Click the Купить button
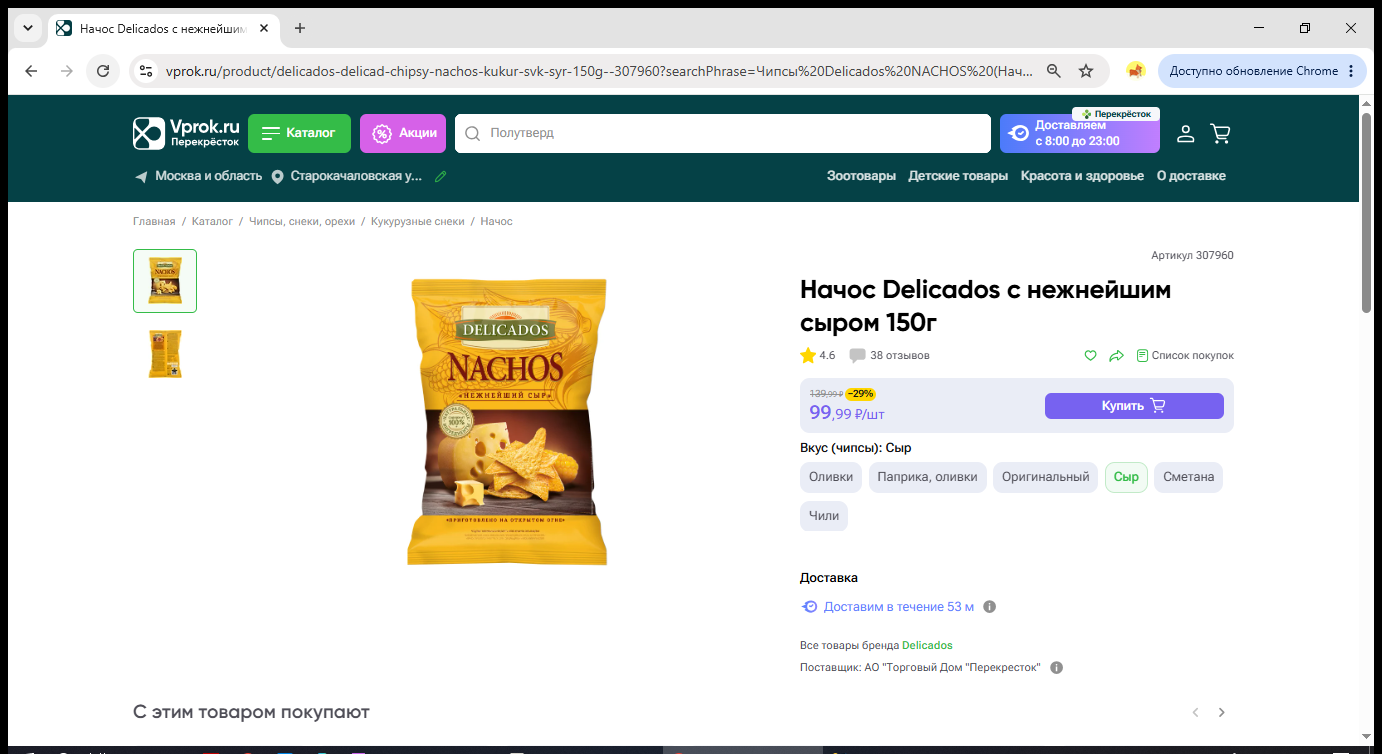 1134,406
